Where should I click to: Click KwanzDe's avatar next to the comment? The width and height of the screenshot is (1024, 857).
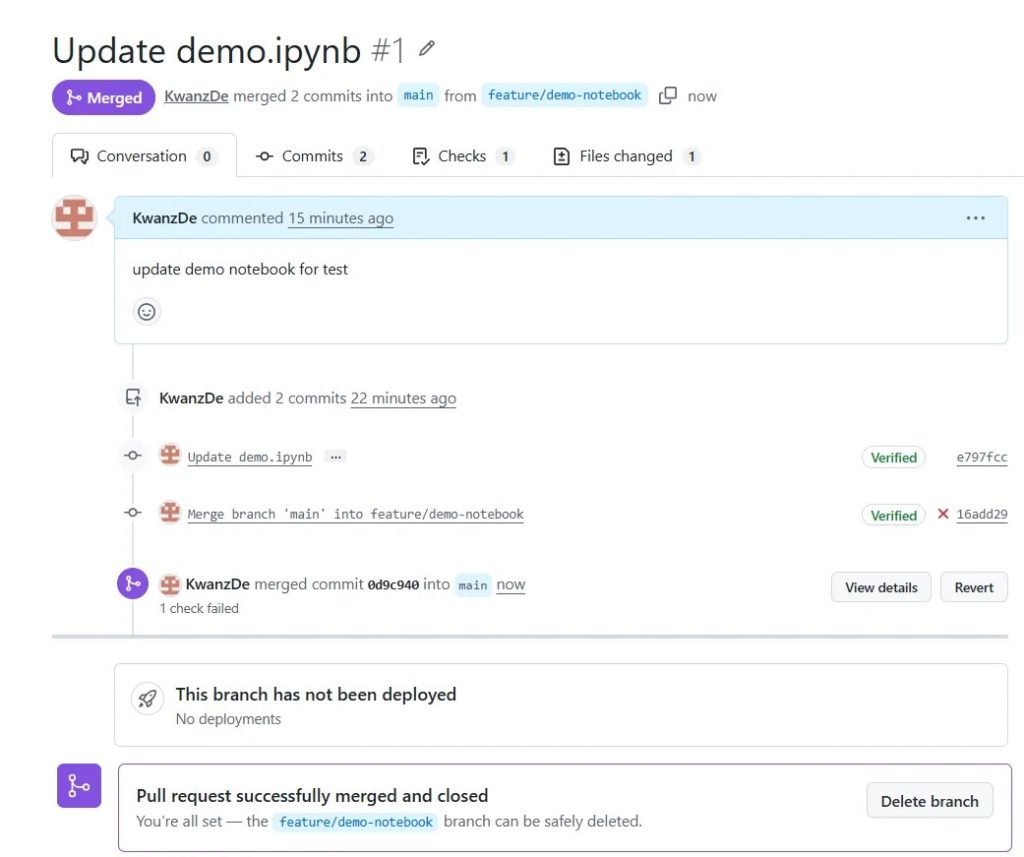pos(74,218)
